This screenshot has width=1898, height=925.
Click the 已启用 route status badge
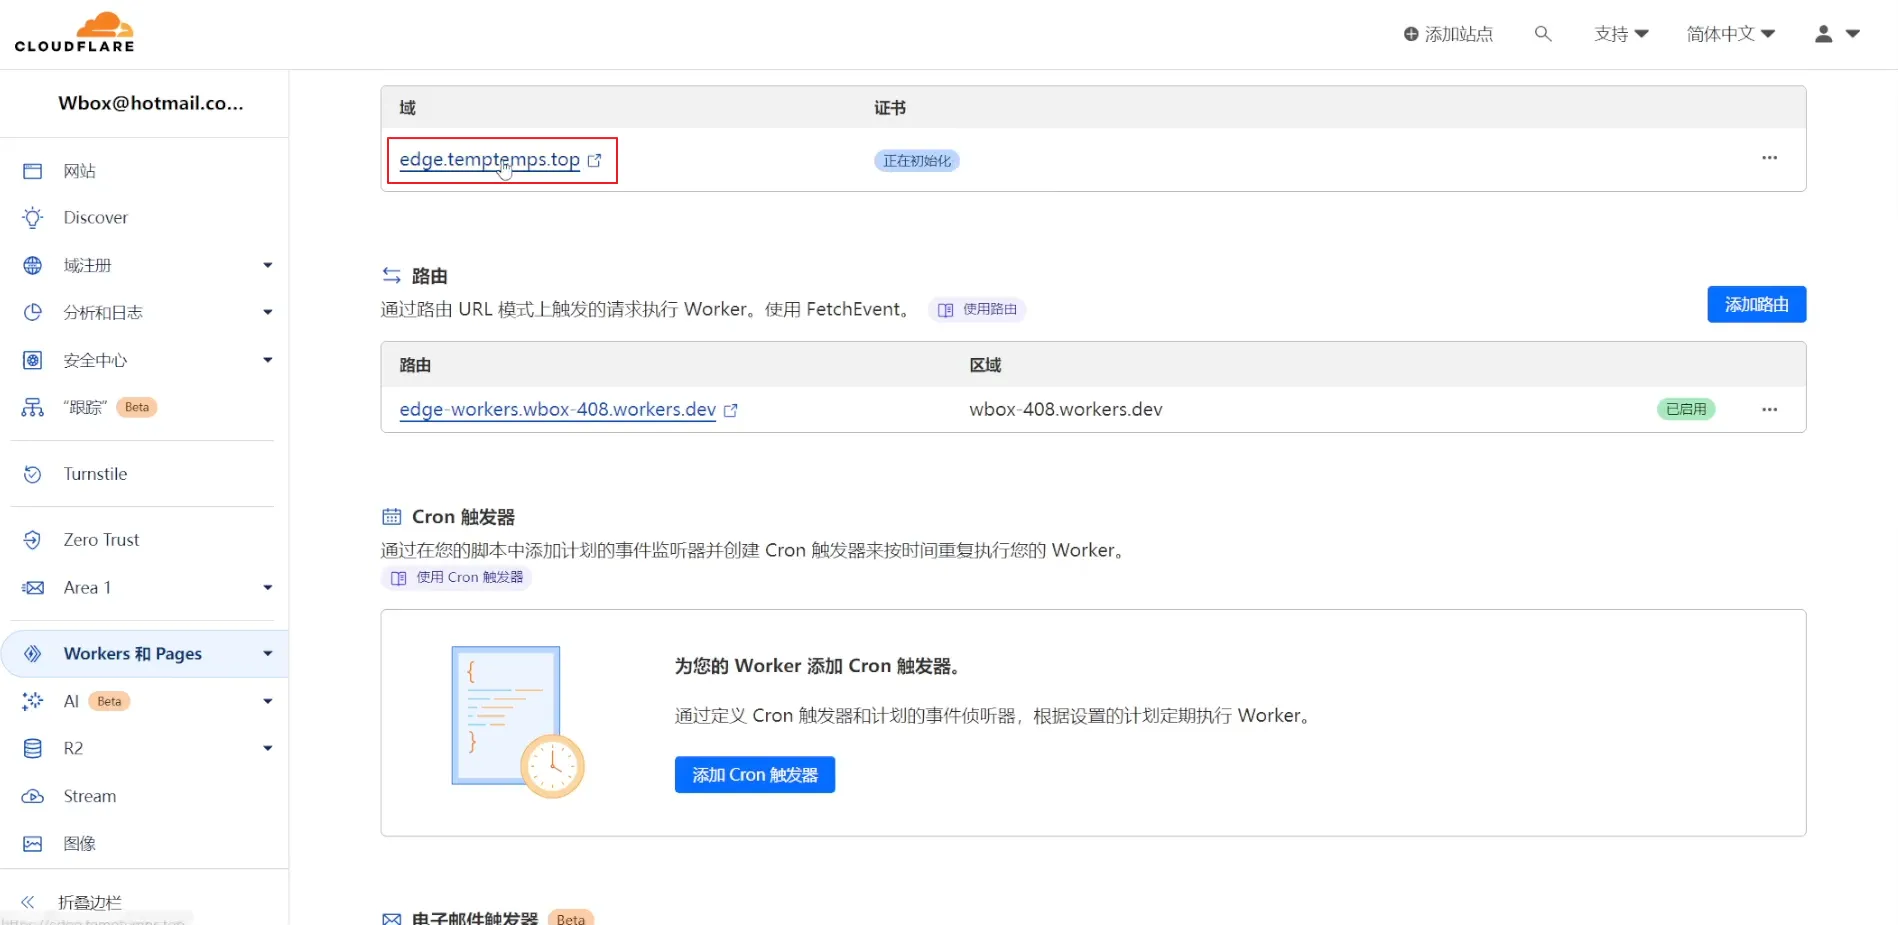(1686, 409)
